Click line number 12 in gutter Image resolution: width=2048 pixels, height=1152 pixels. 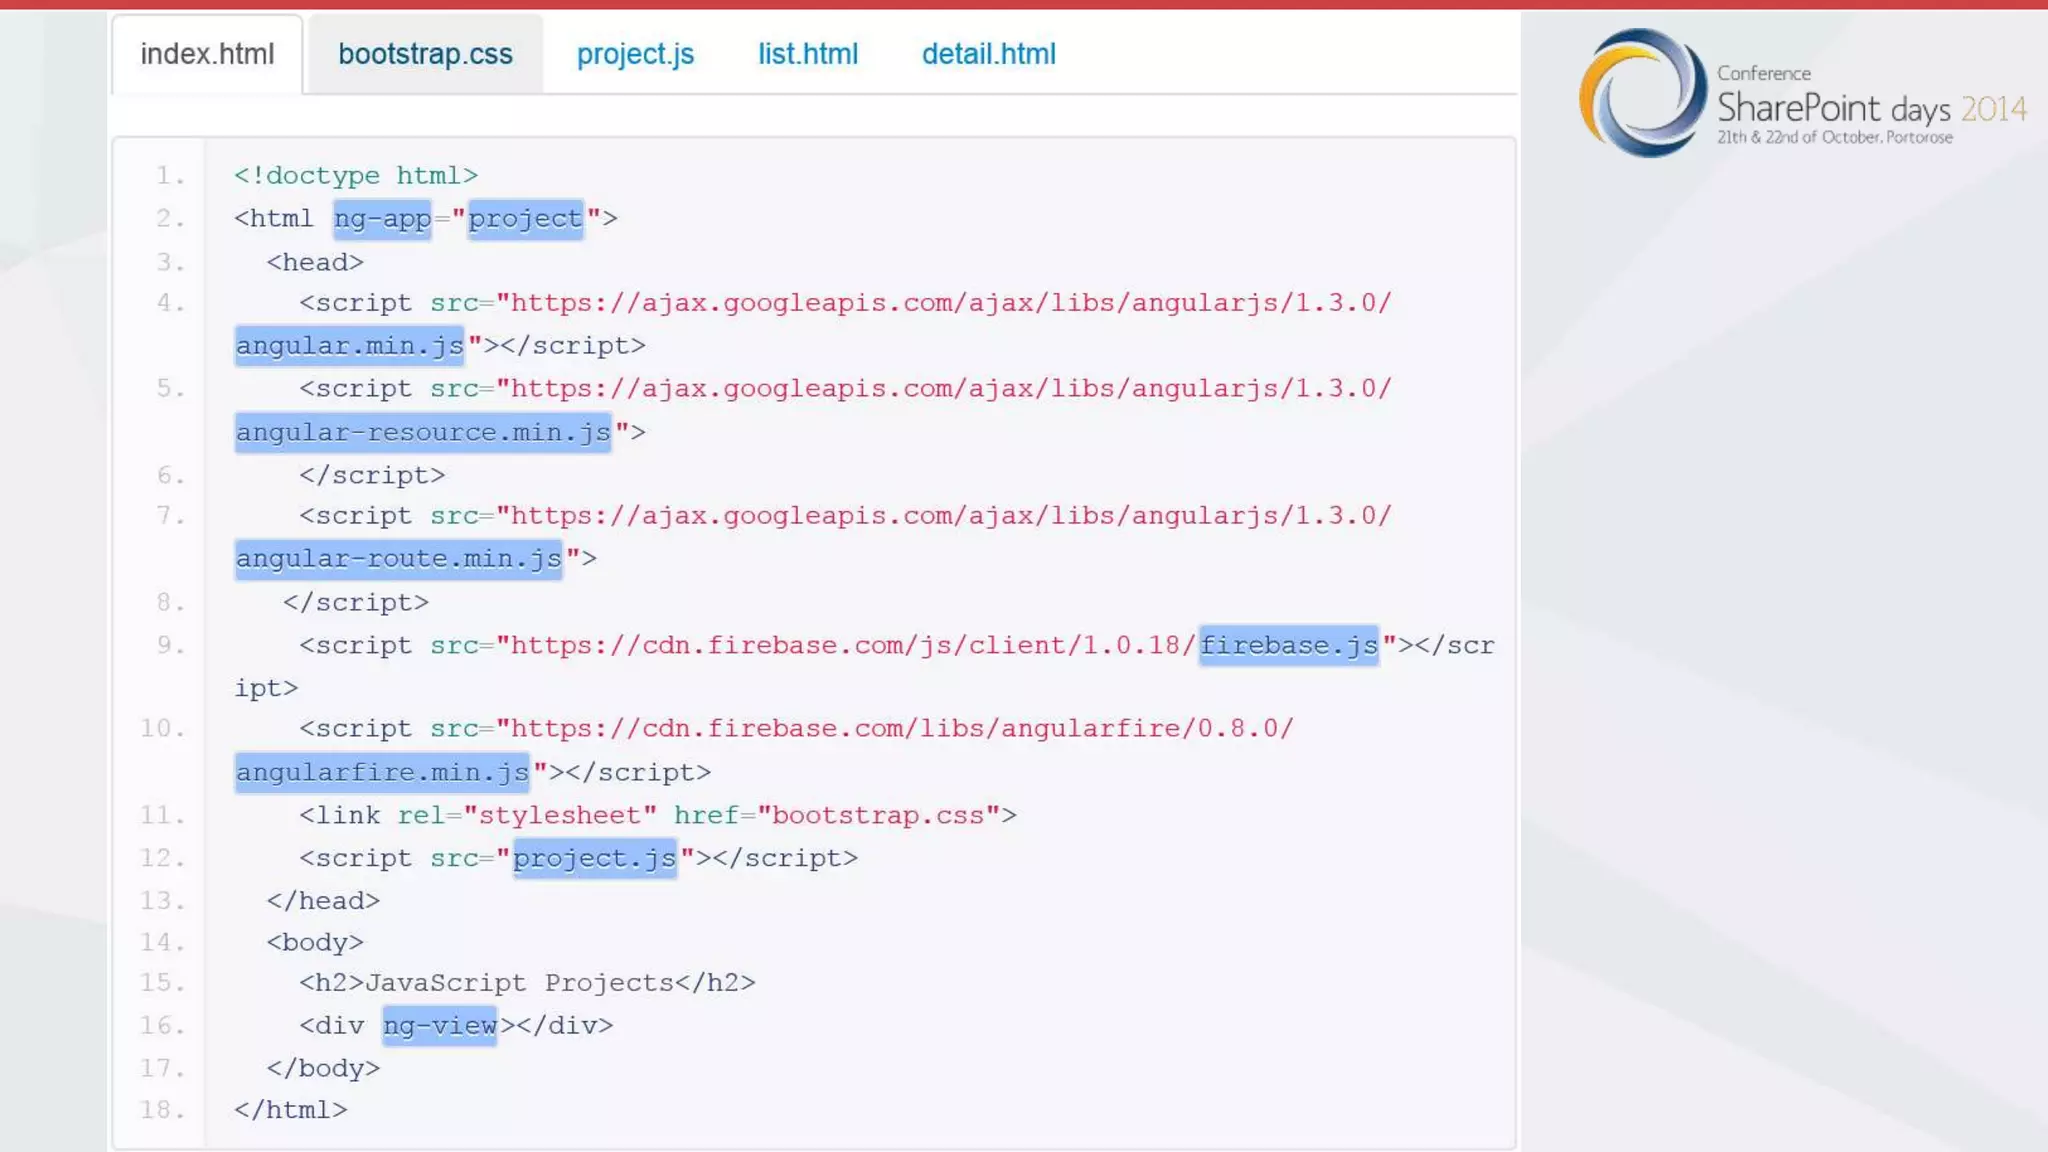(x=163, y=859)
